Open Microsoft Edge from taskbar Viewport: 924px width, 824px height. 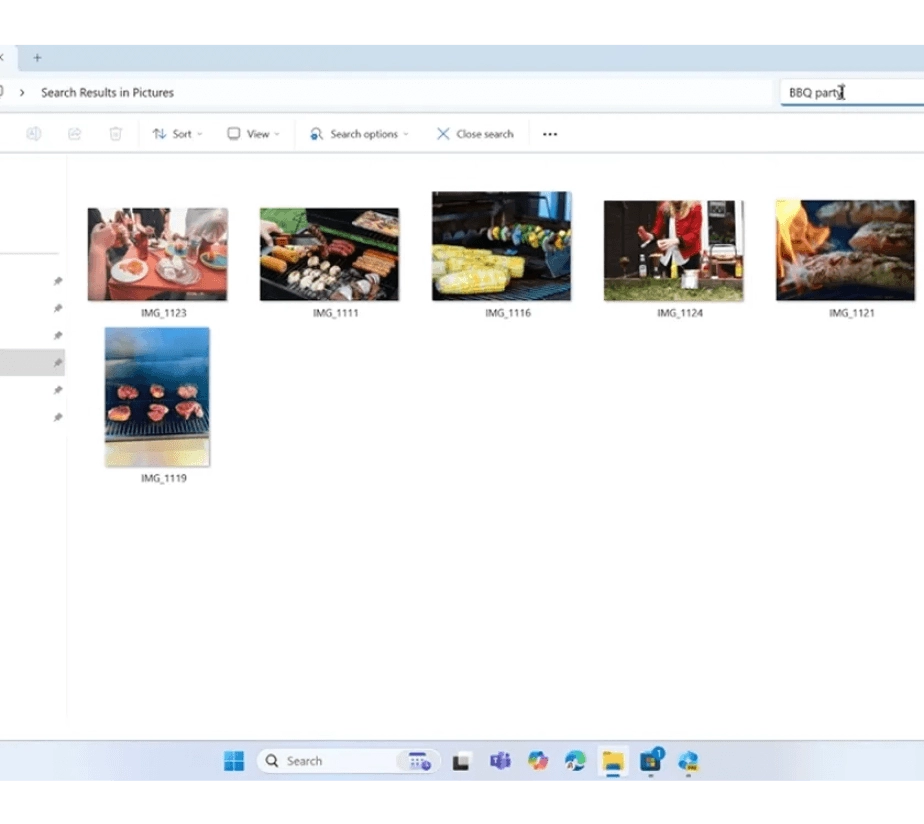click(575, 761)
